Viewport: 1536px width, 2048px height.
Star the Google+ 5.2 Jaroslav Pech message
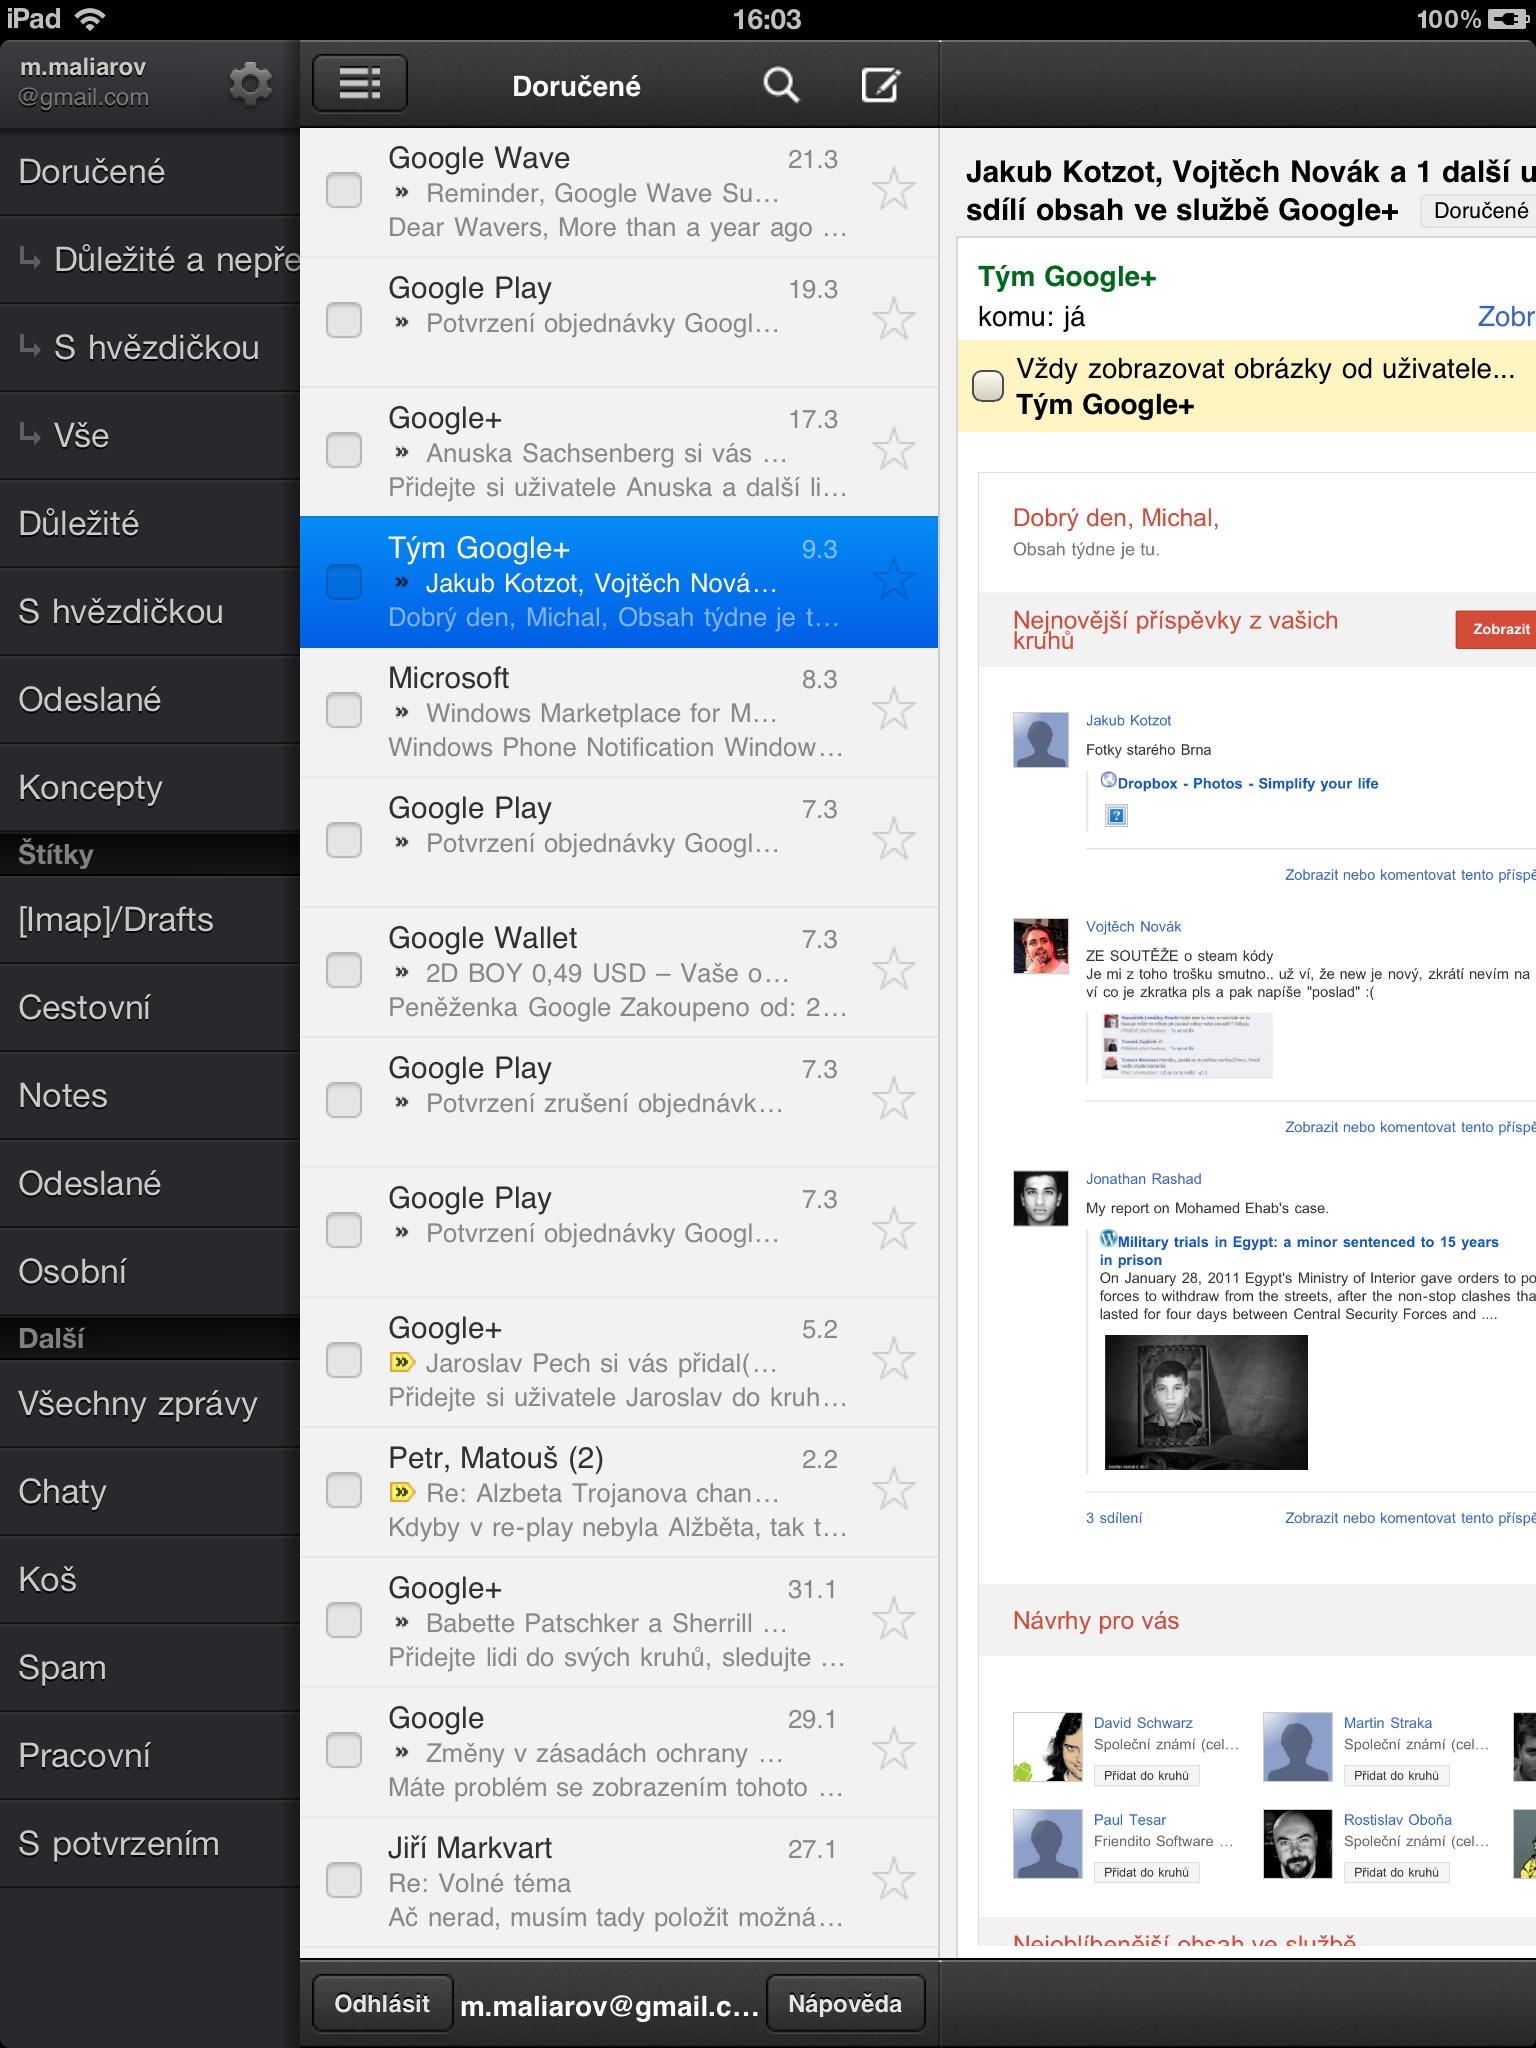pyautogui.click(x=894, y=1360)
